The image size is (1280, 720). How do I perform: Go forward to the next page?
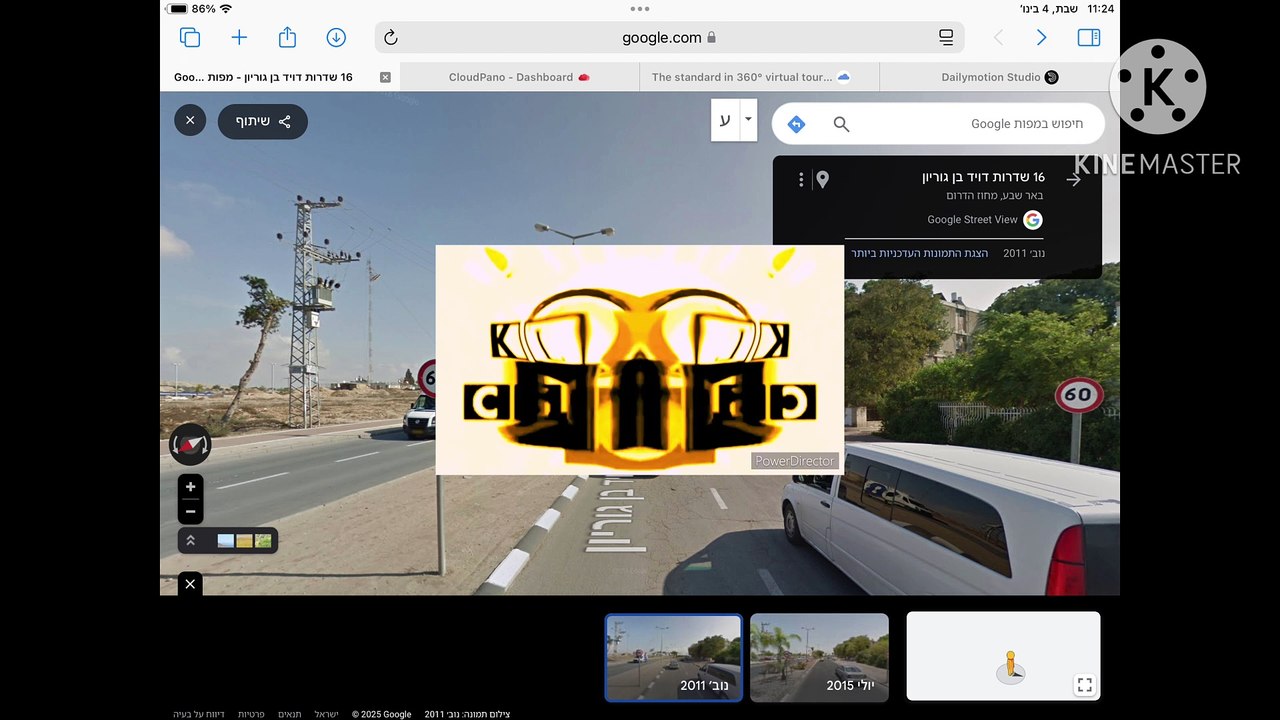[x=1041, y=37]
